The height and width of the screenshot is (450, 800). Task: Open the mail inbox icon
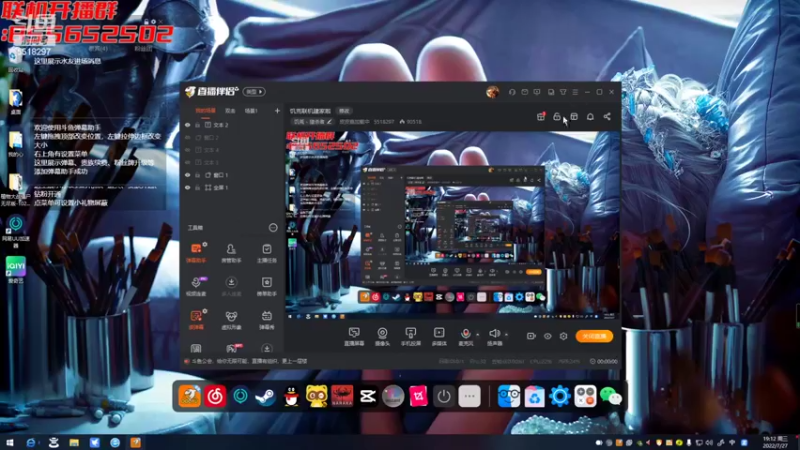tap(524, 92)
